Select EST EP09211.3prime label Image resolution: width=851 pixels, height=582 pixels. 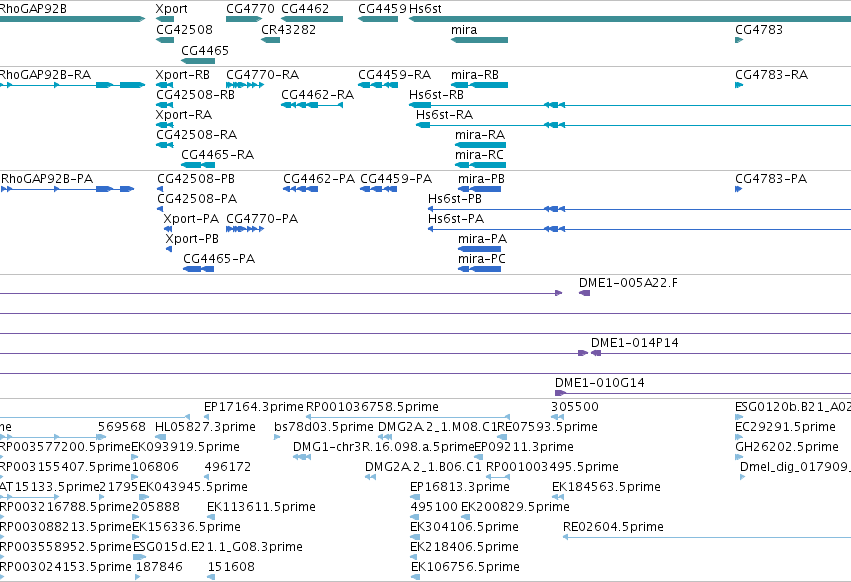(x=524, y=447)
